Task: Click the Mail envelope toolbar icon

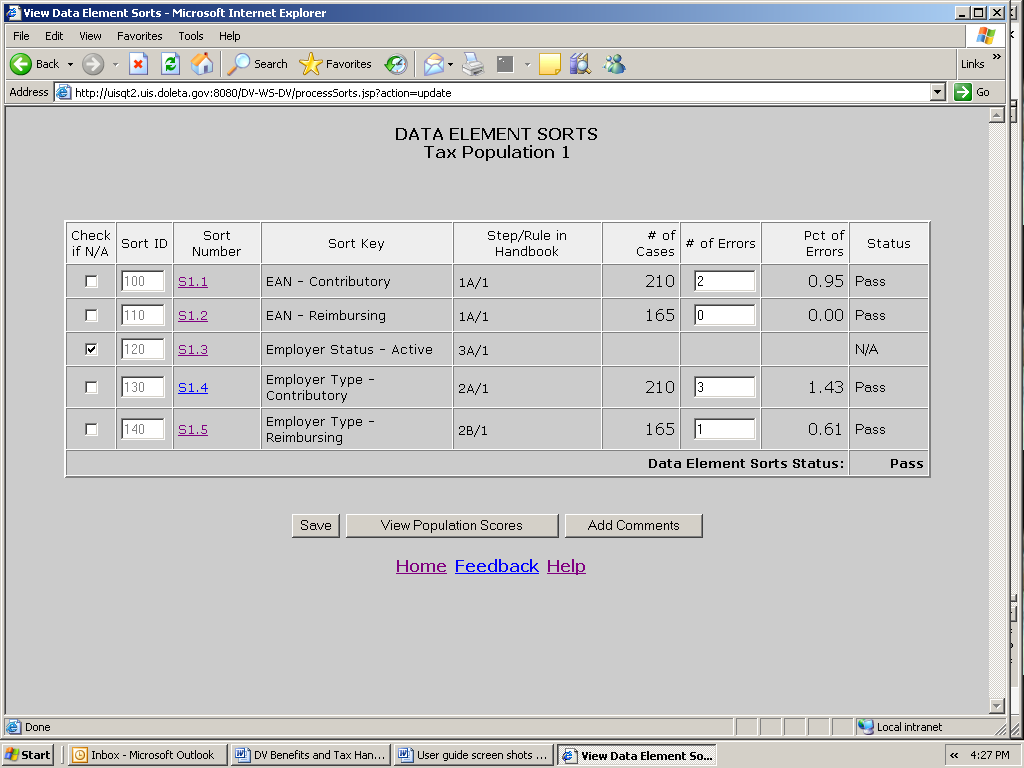Action: tap(433, 64)
